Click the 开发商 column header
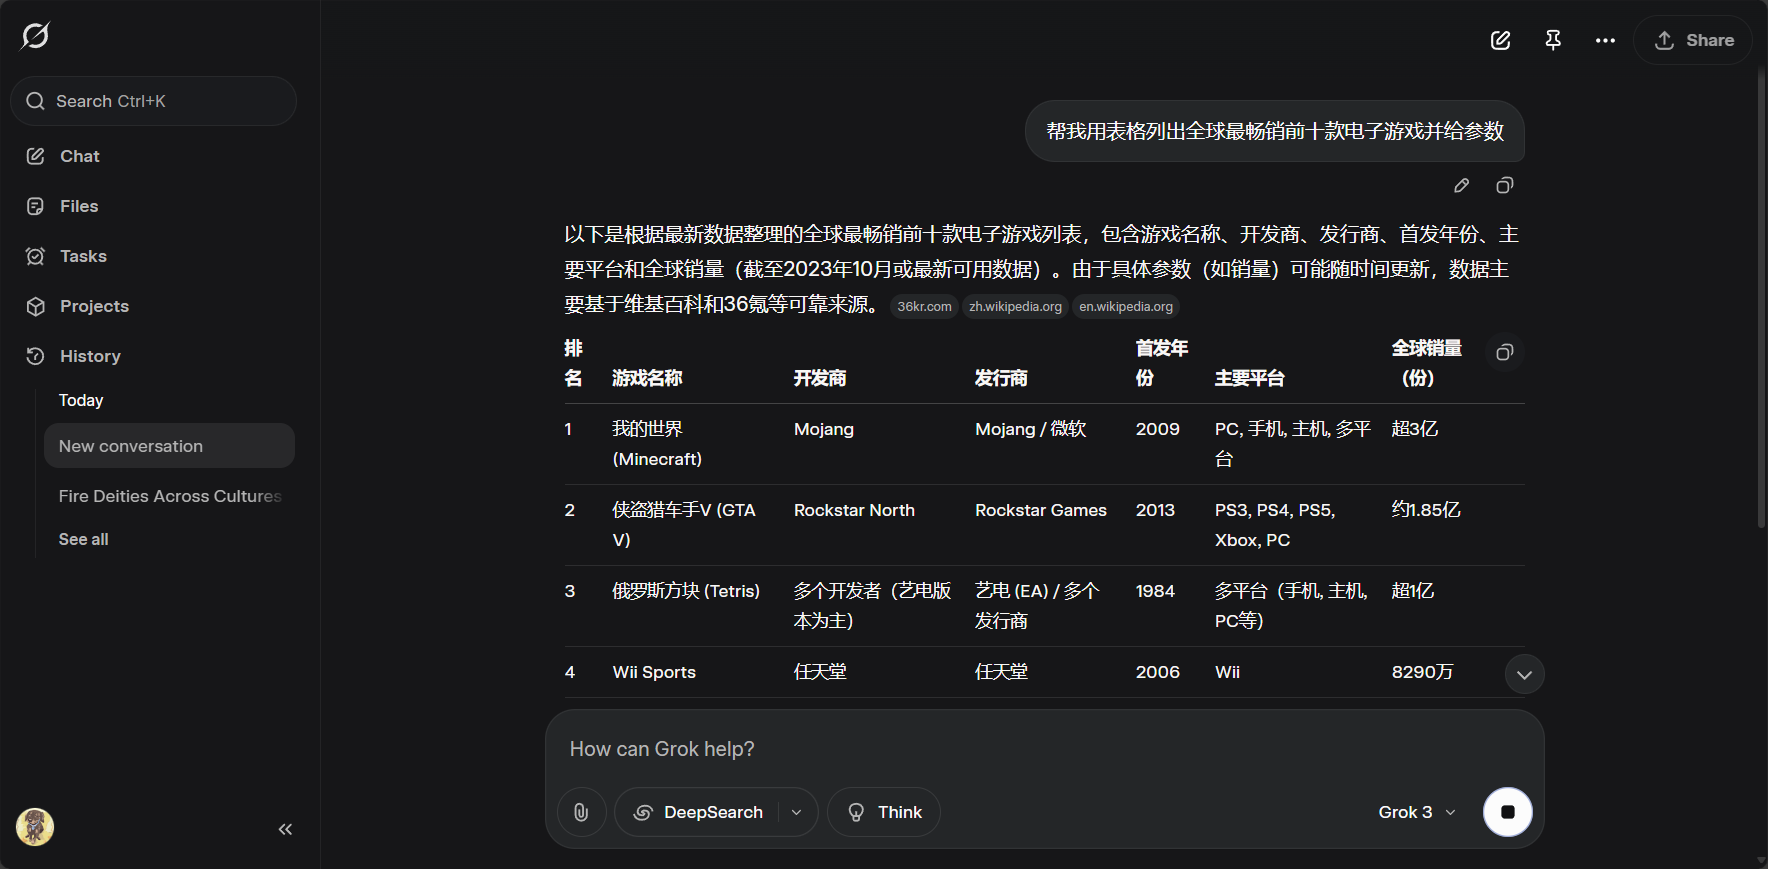 click(x=820, y=378)
